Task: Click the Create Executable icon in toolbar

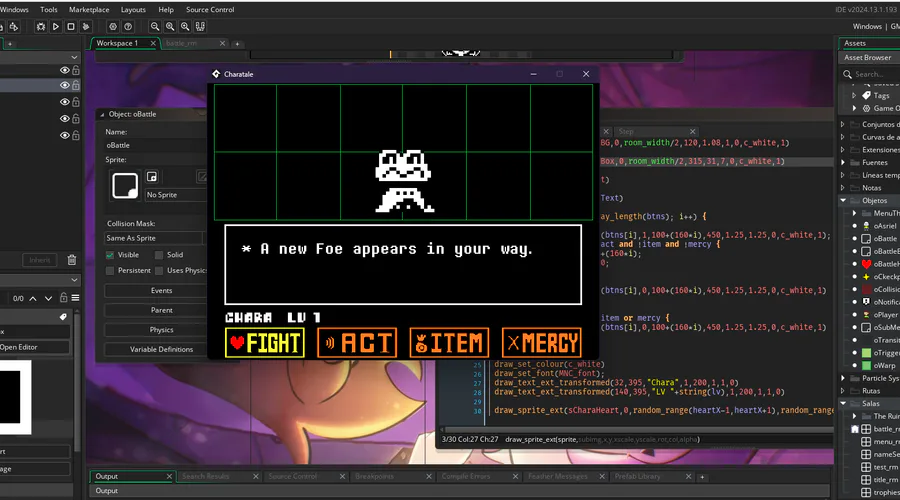Action: tap(14, 26)
